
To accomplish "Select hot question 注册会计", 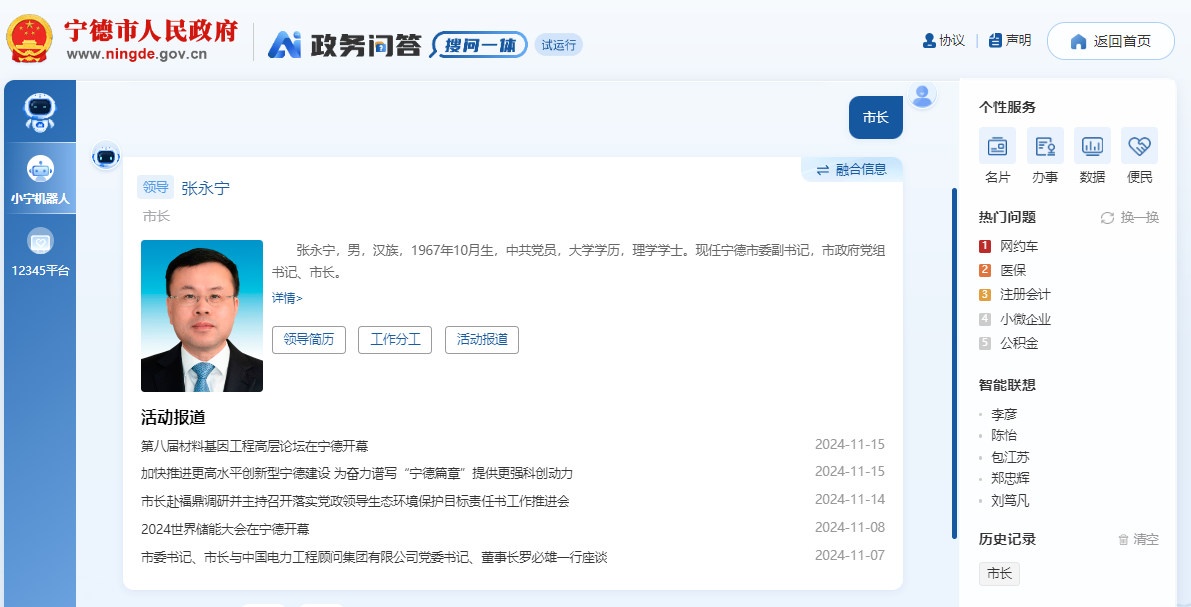I will (x=1025, y=295).
